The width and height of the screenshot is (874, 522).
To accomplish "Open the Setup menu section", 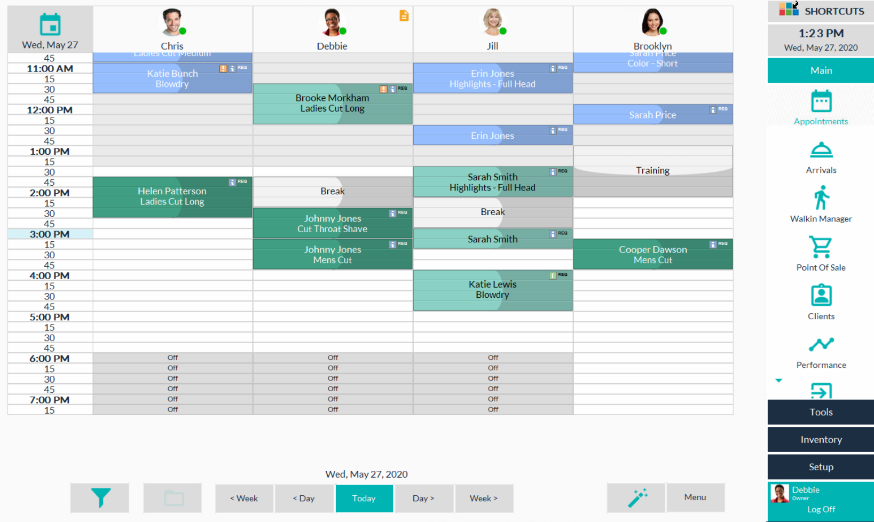I will 820,467.
